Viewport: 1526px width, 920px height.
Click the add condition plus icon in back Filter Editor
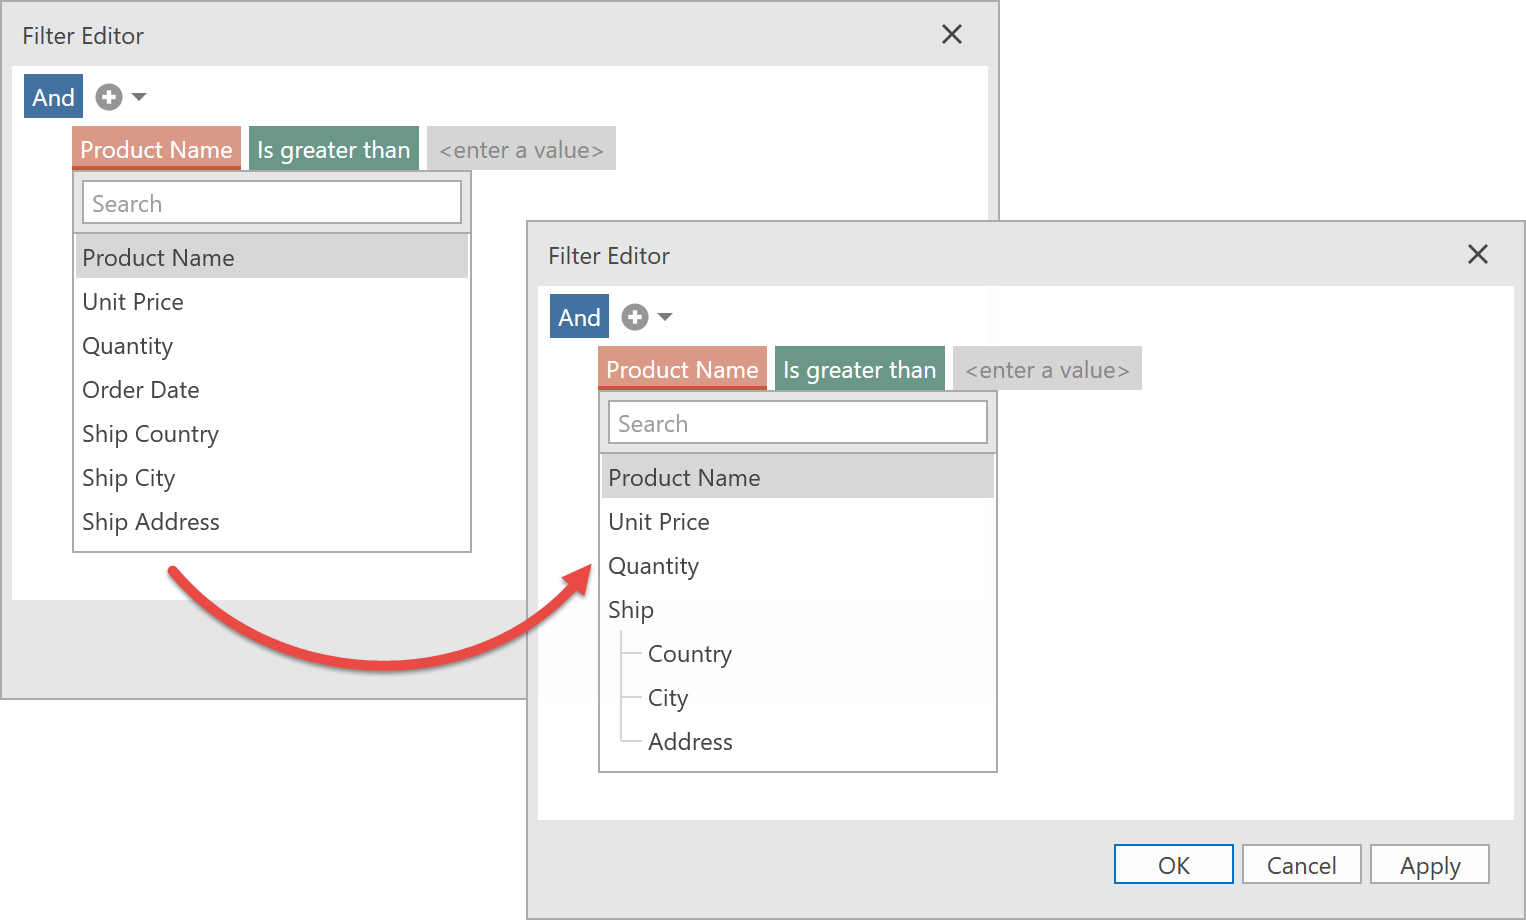click(x=109, y=97)
